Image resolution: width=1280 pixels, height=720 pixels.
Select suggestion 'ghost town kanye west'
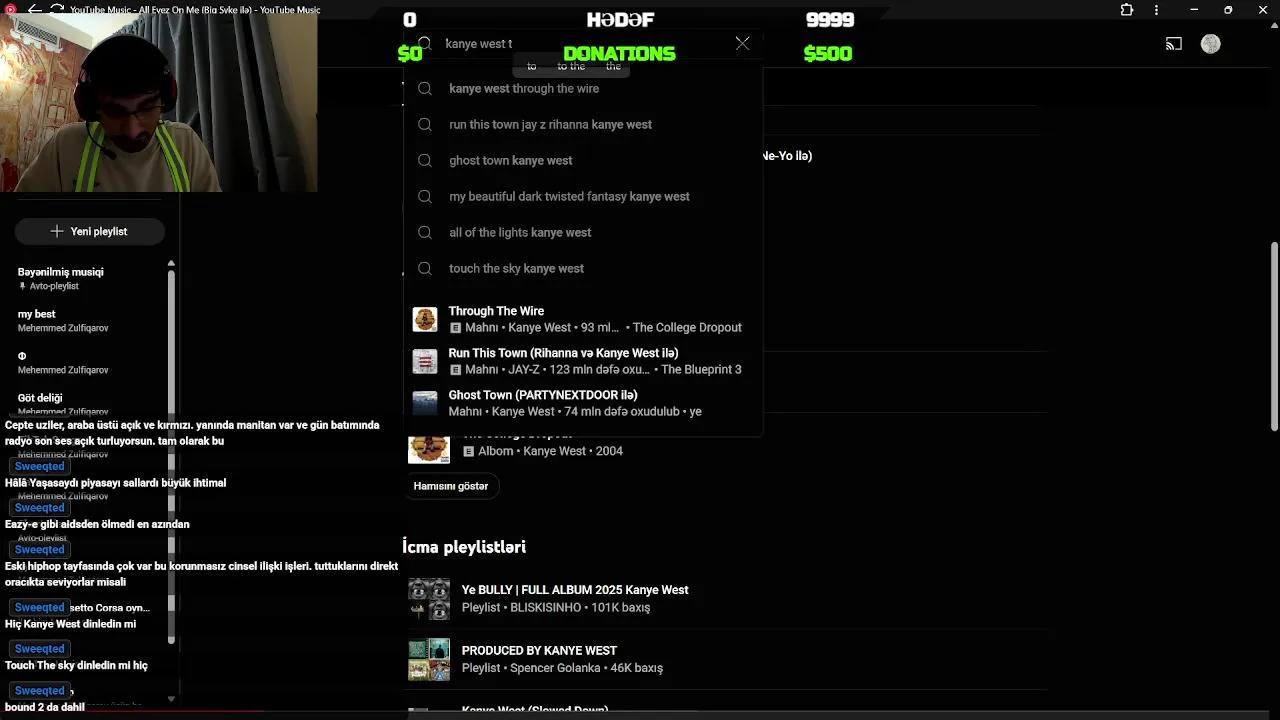pos(583,161)
